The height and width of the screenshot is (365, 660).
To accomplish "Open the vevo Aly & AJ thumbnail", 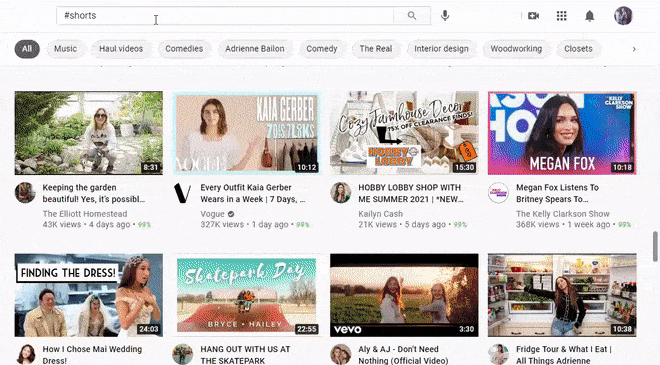I will tap(405, 295).
